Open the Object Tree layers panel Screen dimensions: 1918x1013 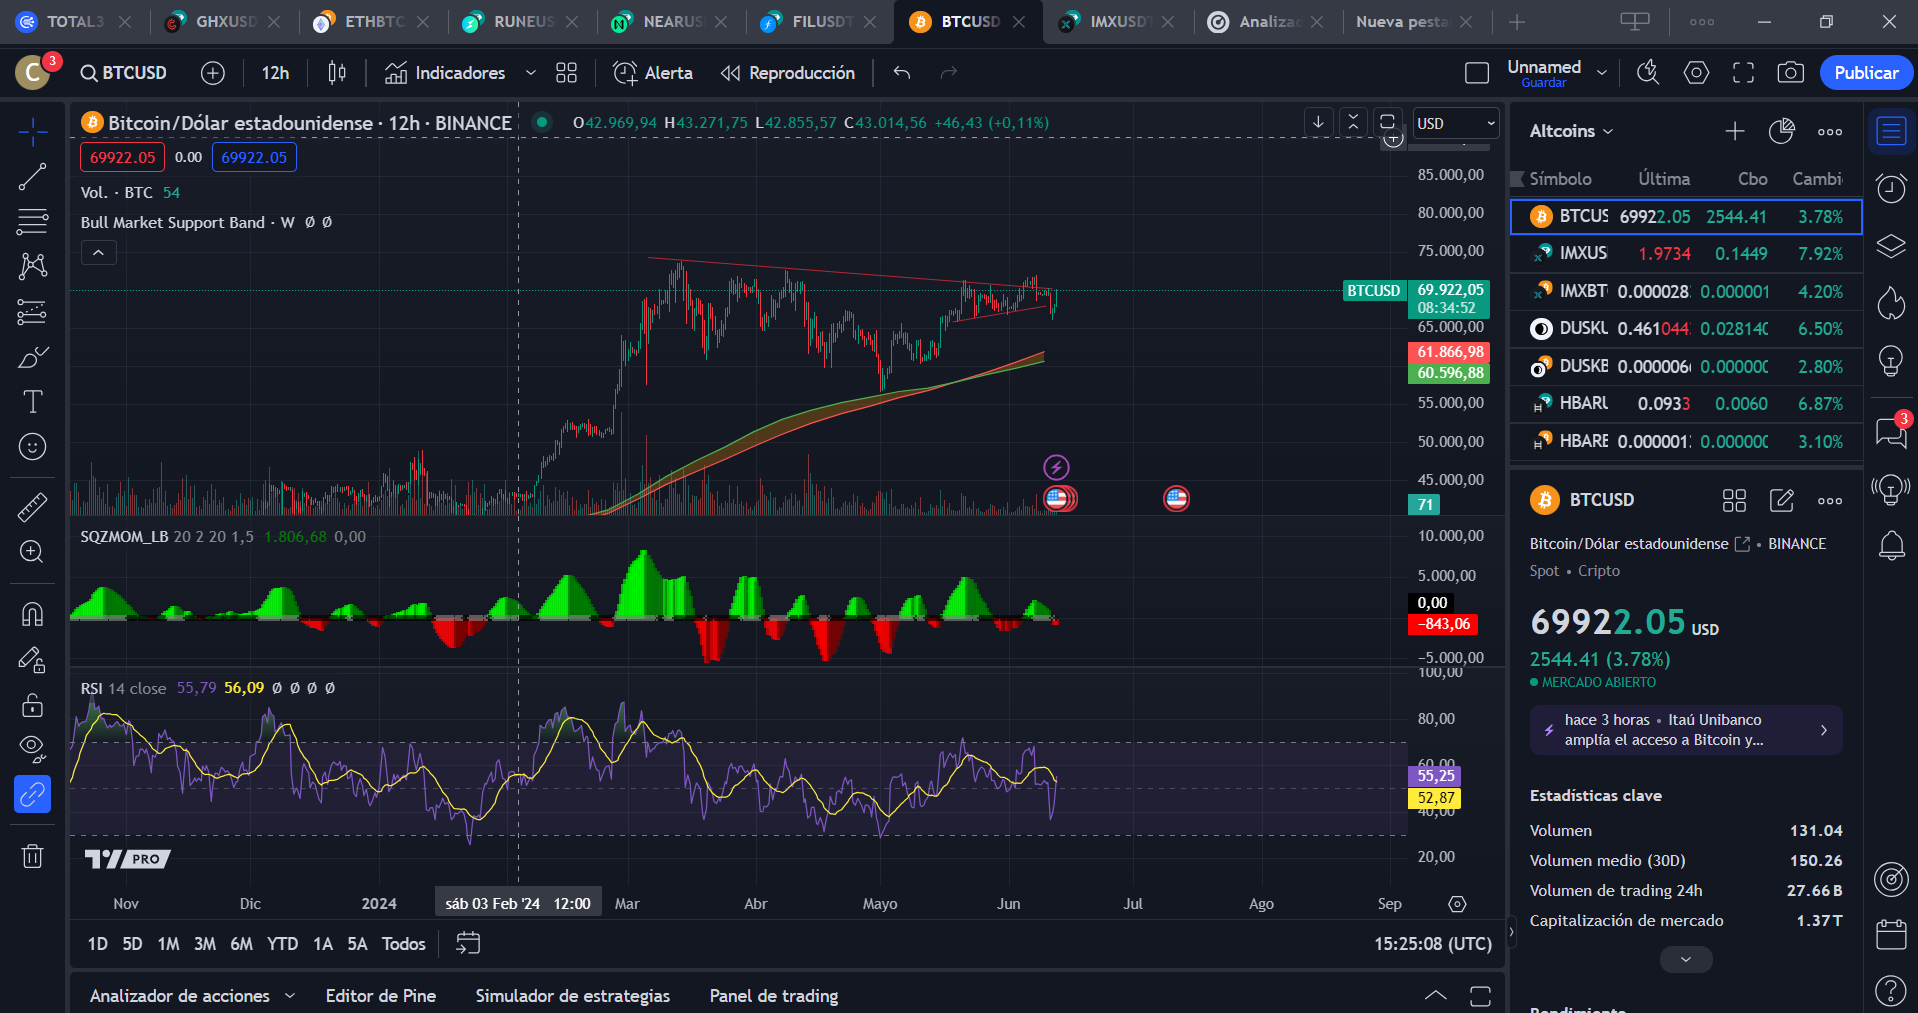pos(1890,246)
